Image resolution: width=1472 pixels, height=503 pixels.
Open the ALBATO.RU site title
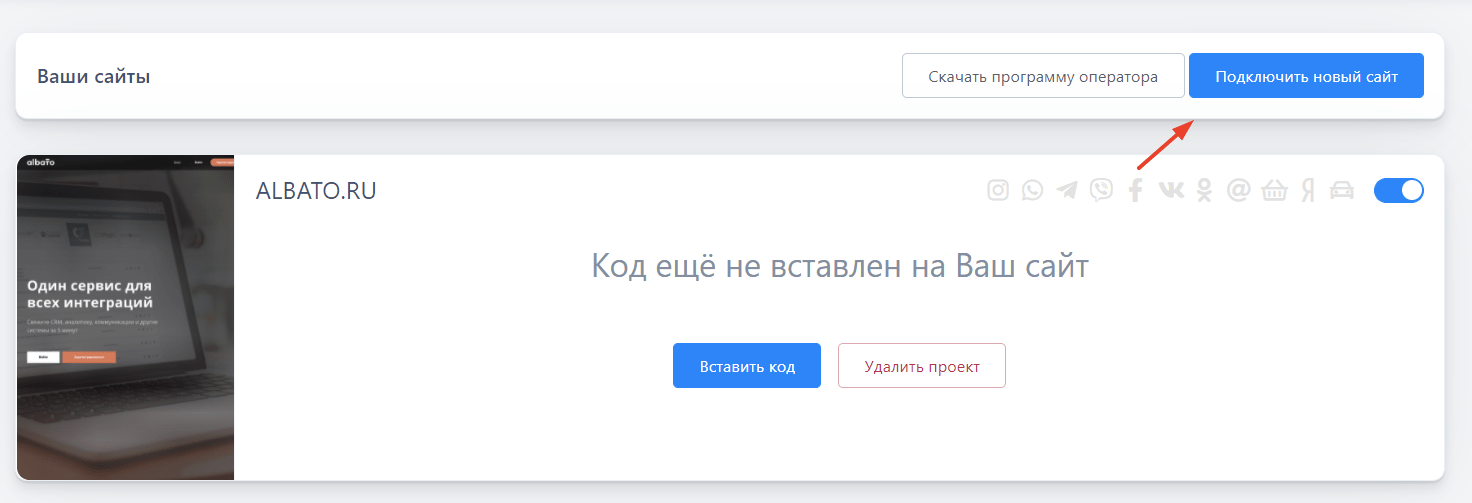(316, 191)
